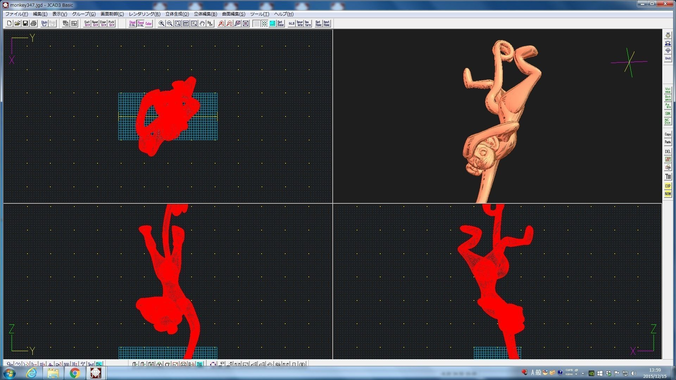
Task: Click the top view (XY) viewport
Action: tap(168, 116)
